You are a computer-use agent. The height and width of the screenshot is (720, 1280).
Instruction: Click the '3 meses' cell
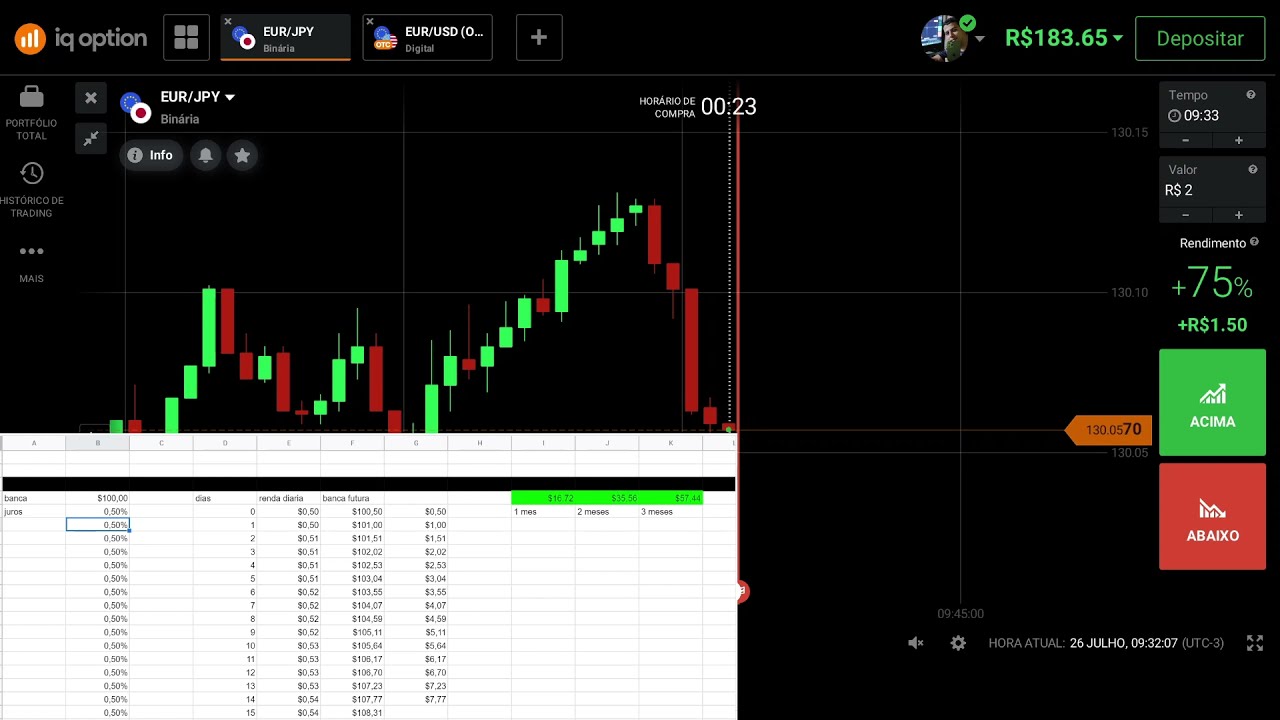click(x=671, y=512)
